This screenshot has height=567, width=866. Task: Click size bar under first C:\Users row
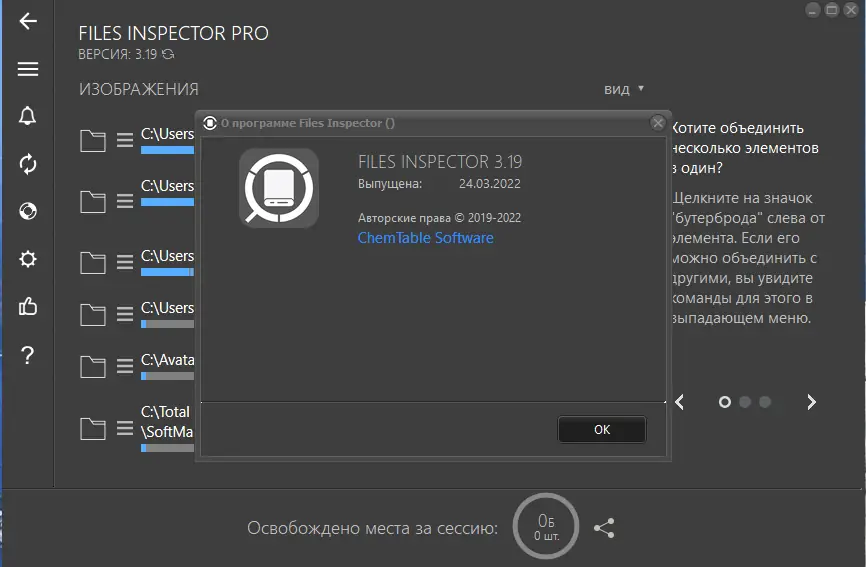click(x=167, y=150)
